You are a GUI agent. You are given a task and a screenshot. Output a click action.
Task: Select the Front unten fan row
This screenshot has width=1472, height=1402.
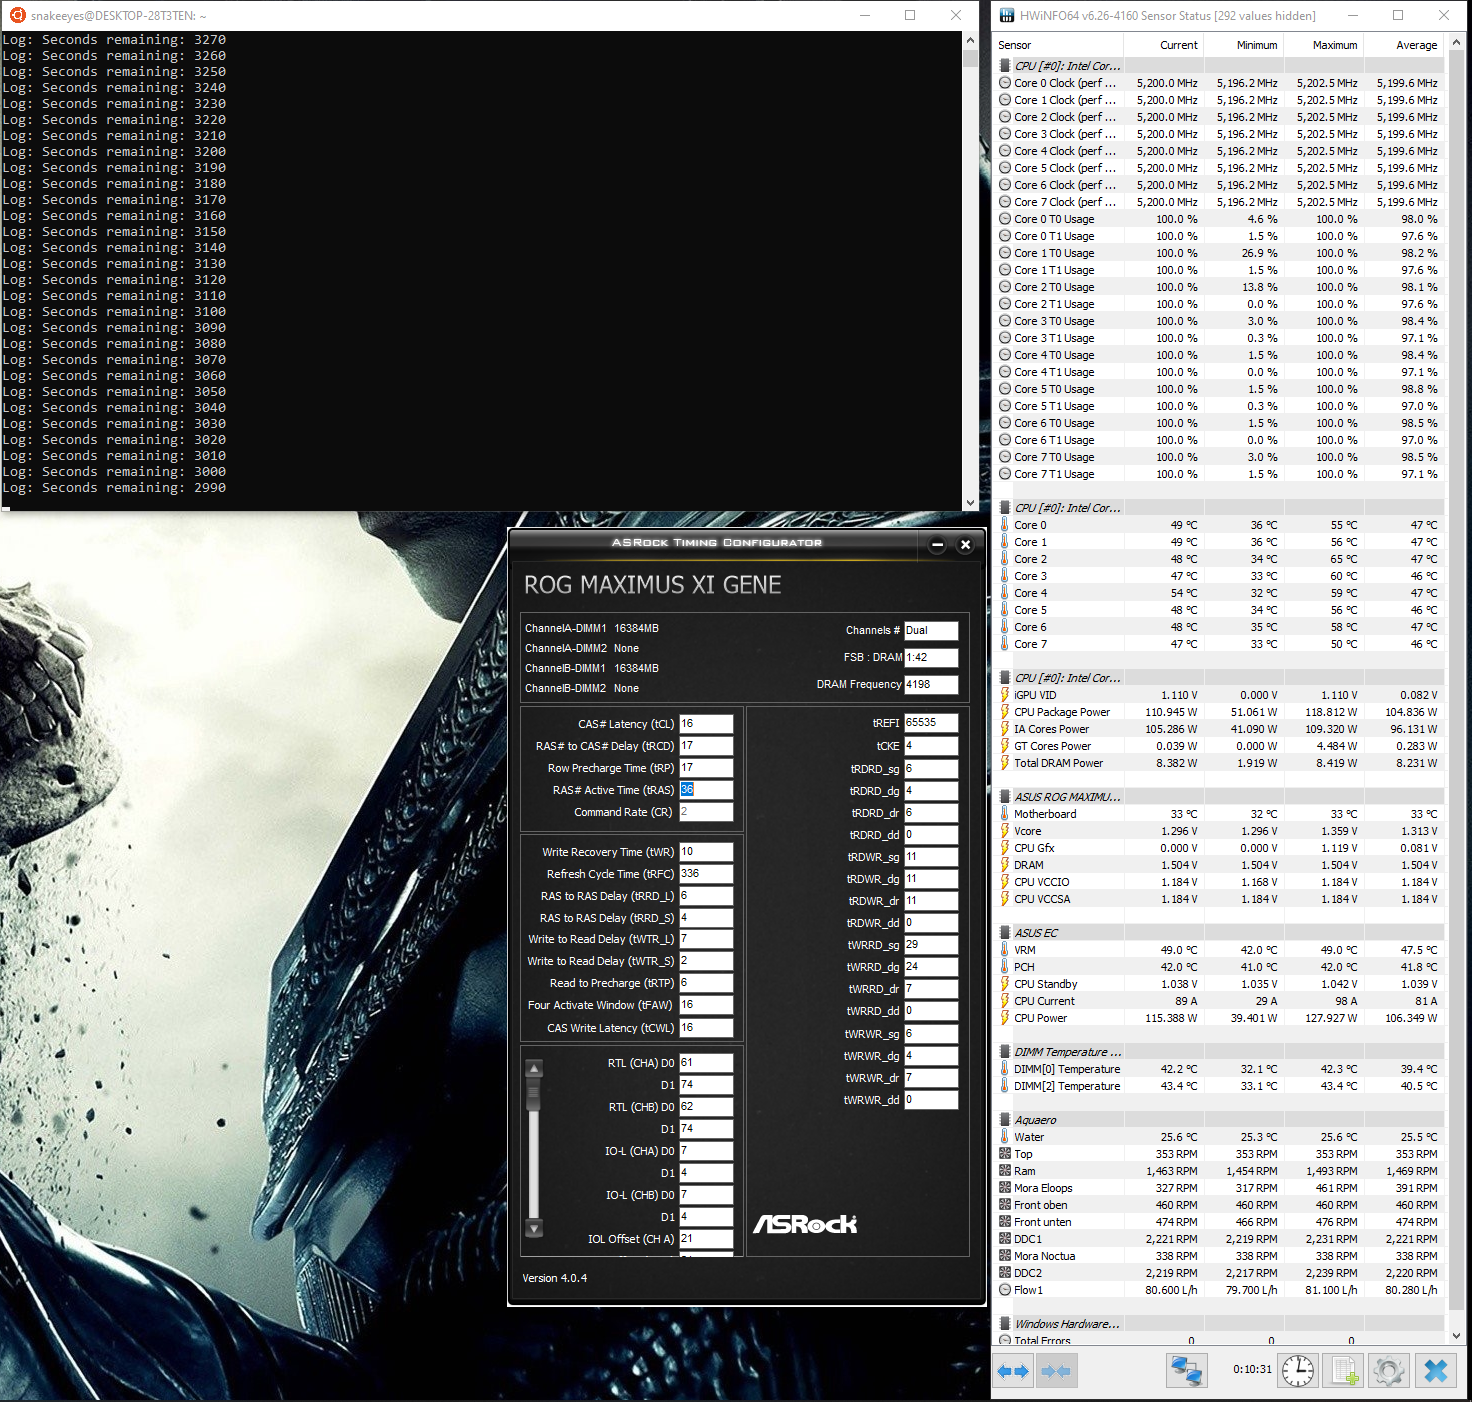(x=1219, y=1222)
